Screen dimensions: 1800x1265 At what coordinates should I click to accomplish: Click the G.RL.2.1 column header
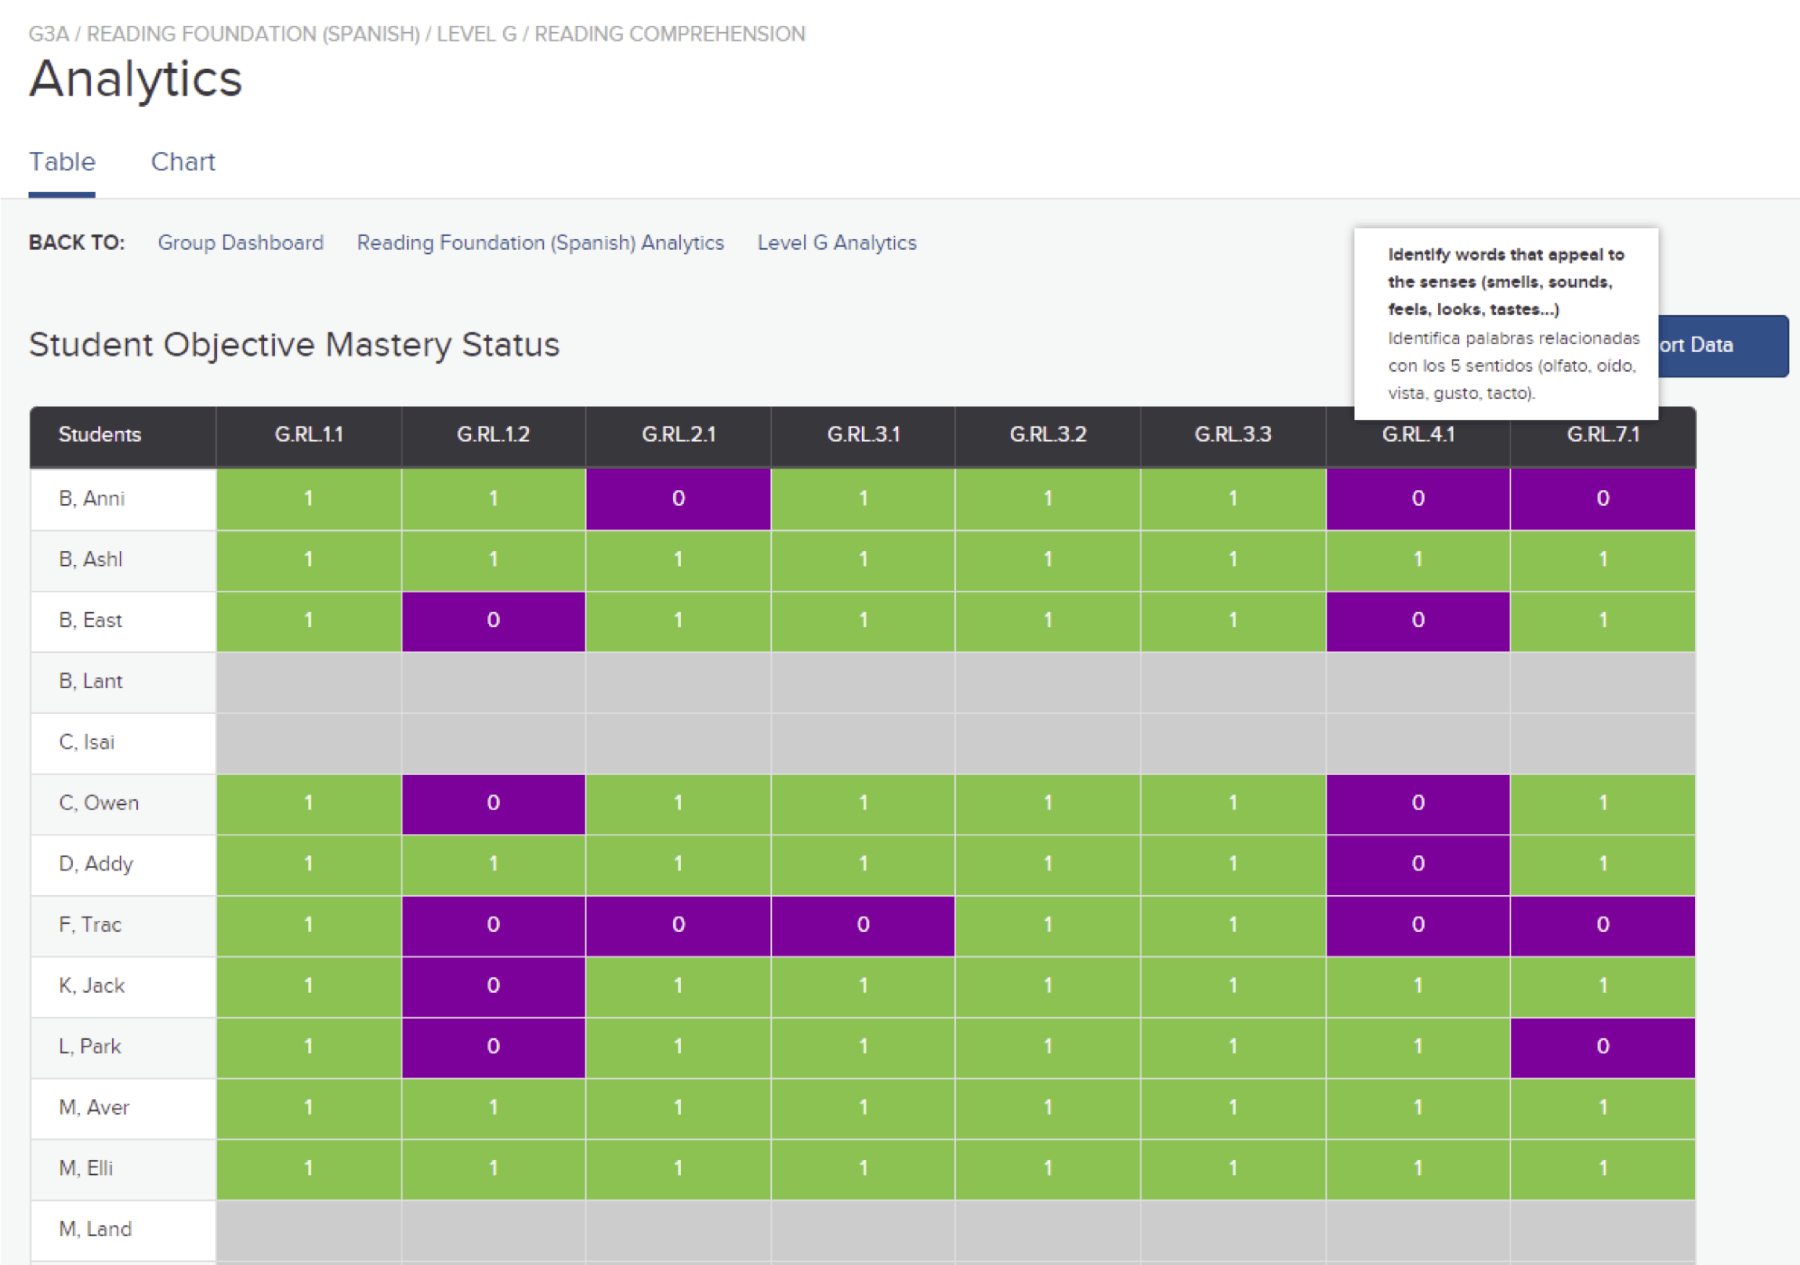(x=678, y=436)
